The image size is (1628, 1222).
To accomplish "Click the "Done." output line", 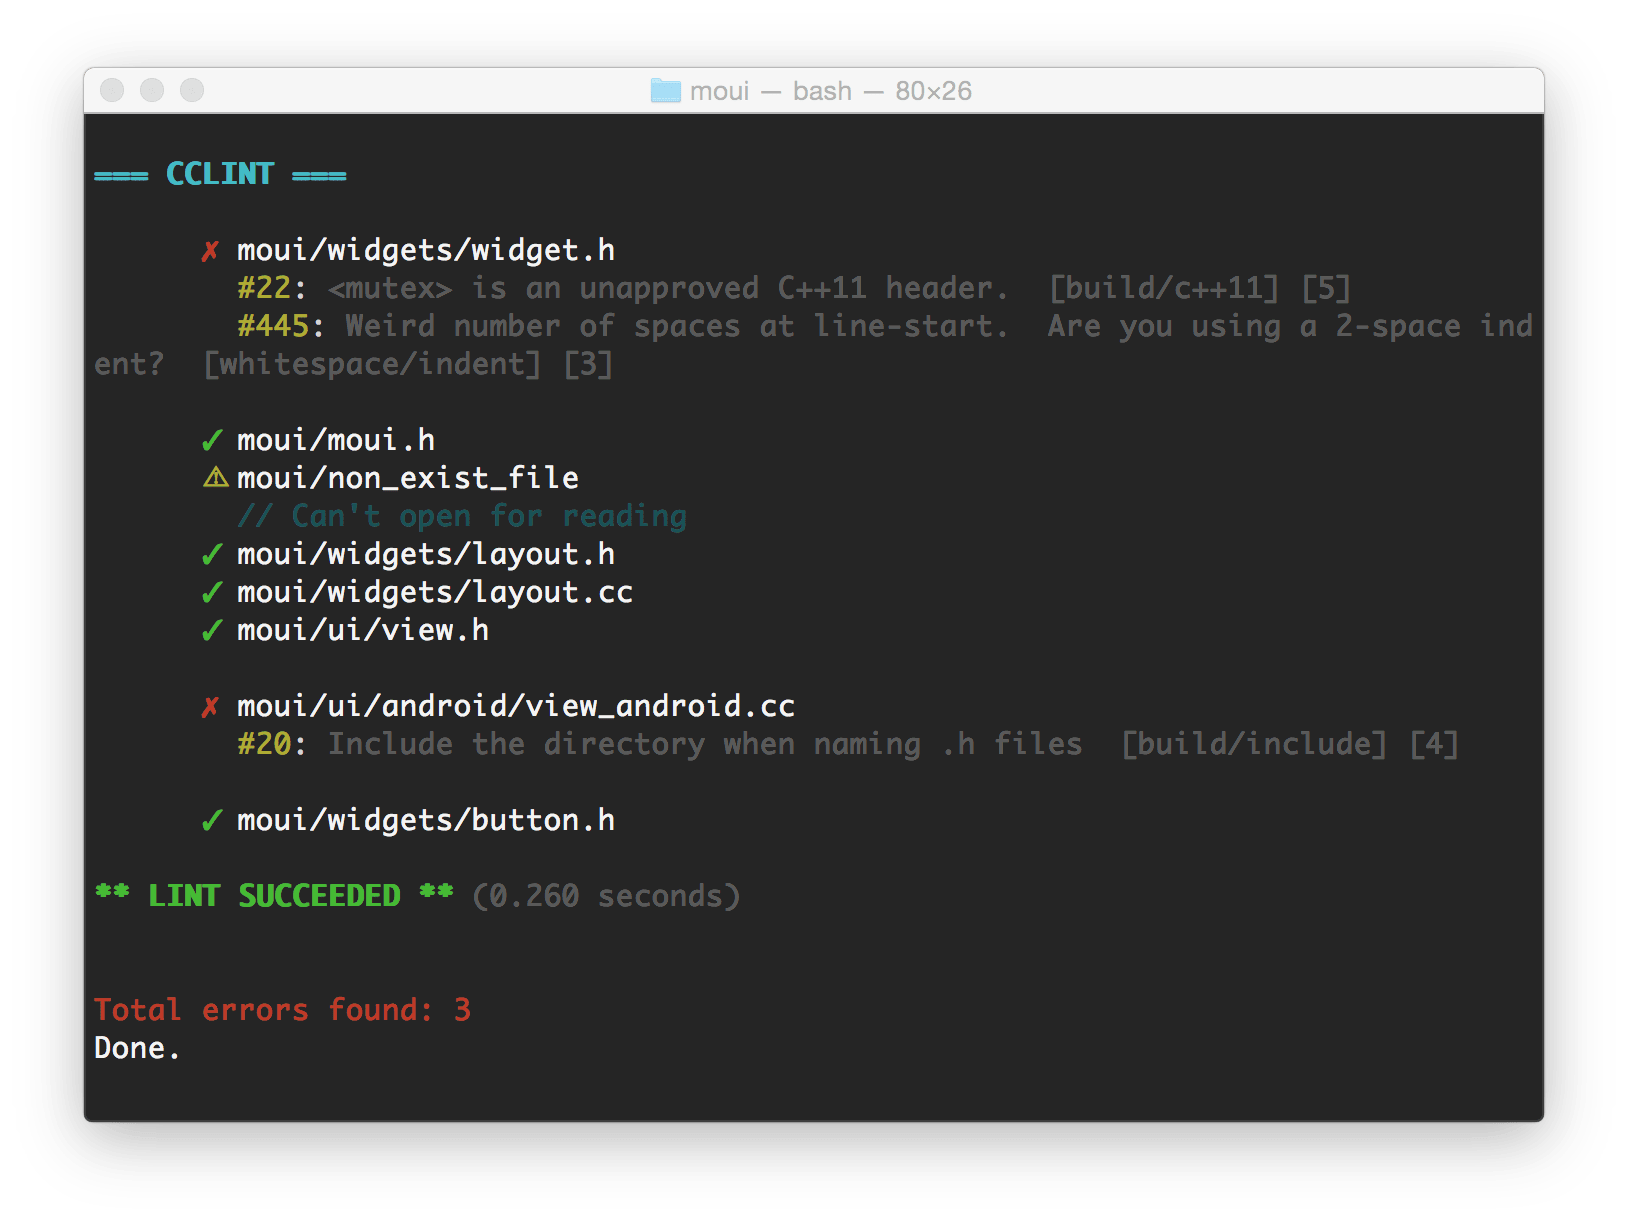I will click(x=137, y=1048).
